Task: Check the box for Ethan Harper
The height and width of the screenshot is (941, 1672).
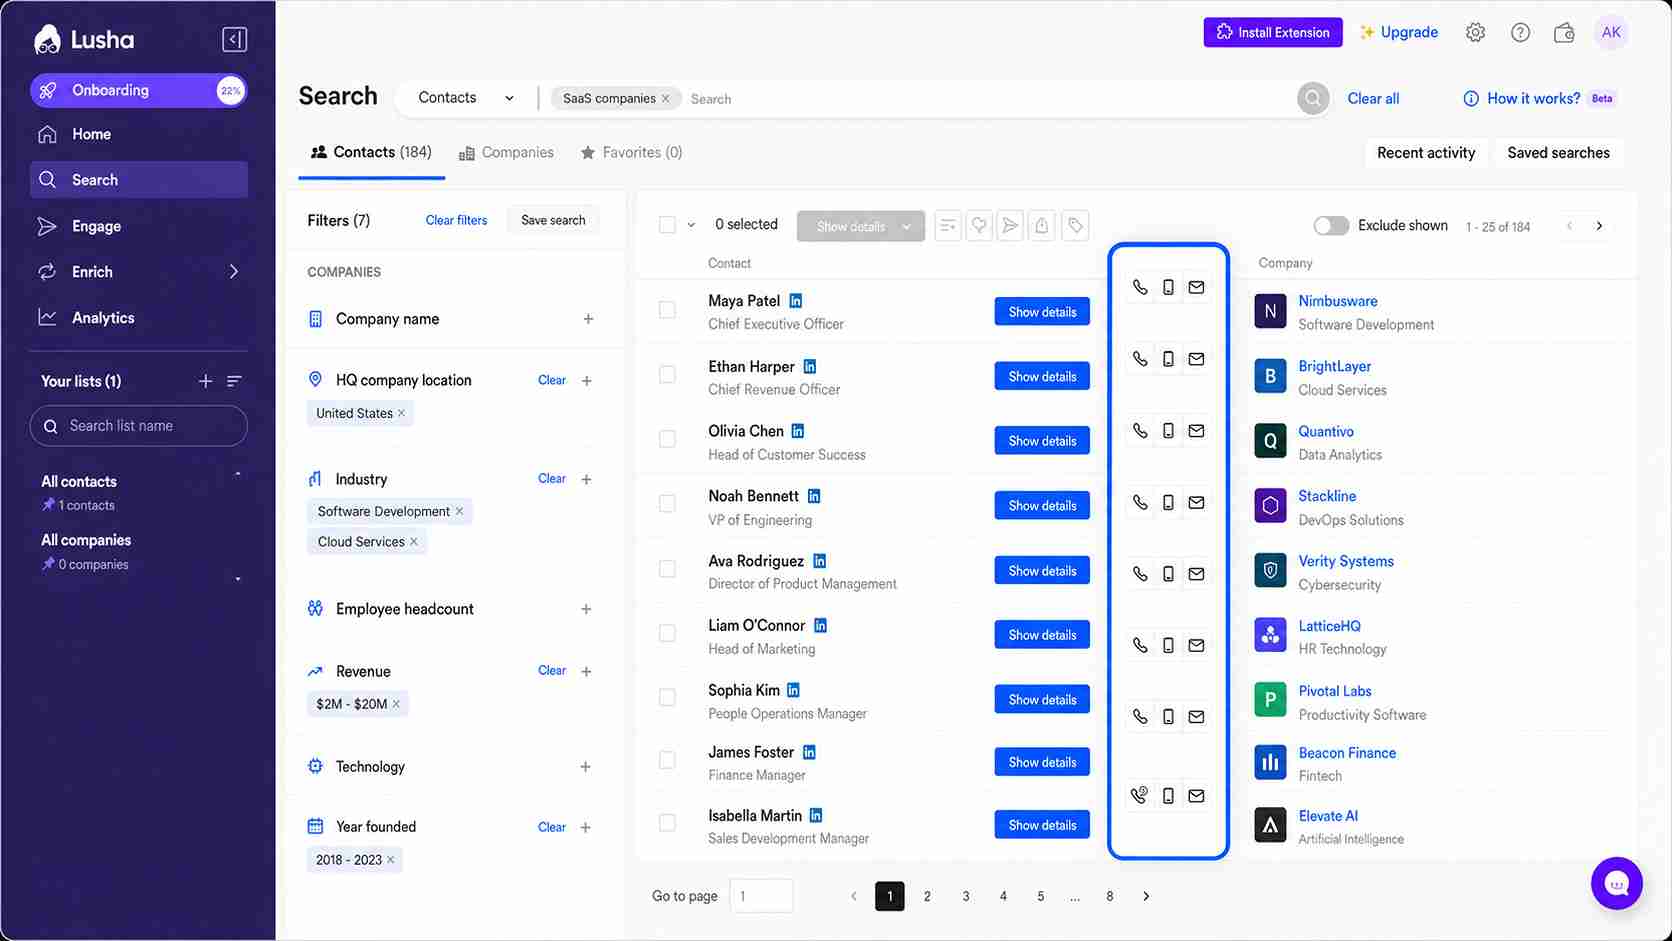Action: (667, 375)
